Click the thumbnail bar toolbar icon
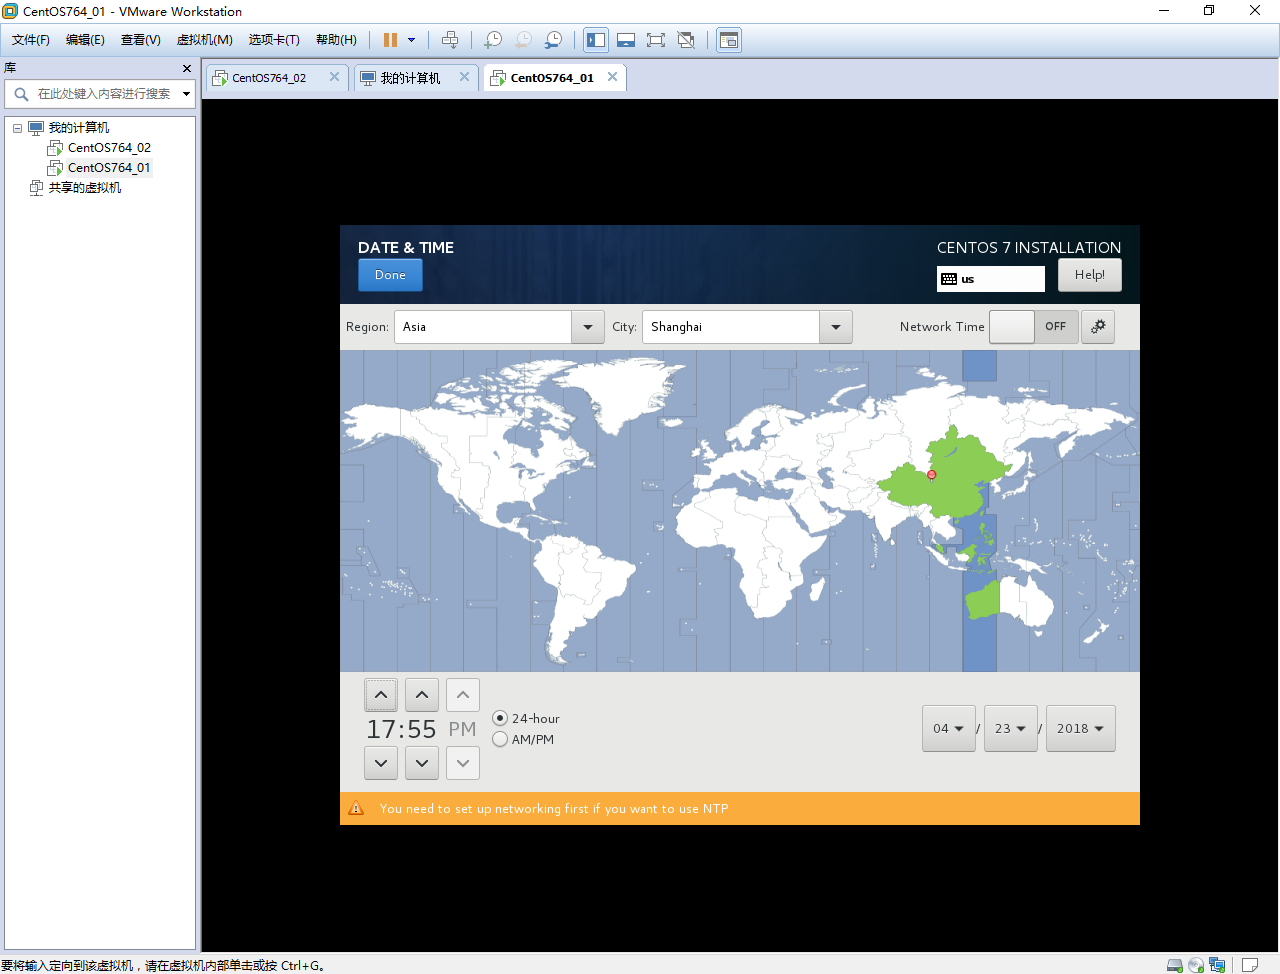Image resolution: width=1280 pixels, height=974 pixels. tap(626, 40)
